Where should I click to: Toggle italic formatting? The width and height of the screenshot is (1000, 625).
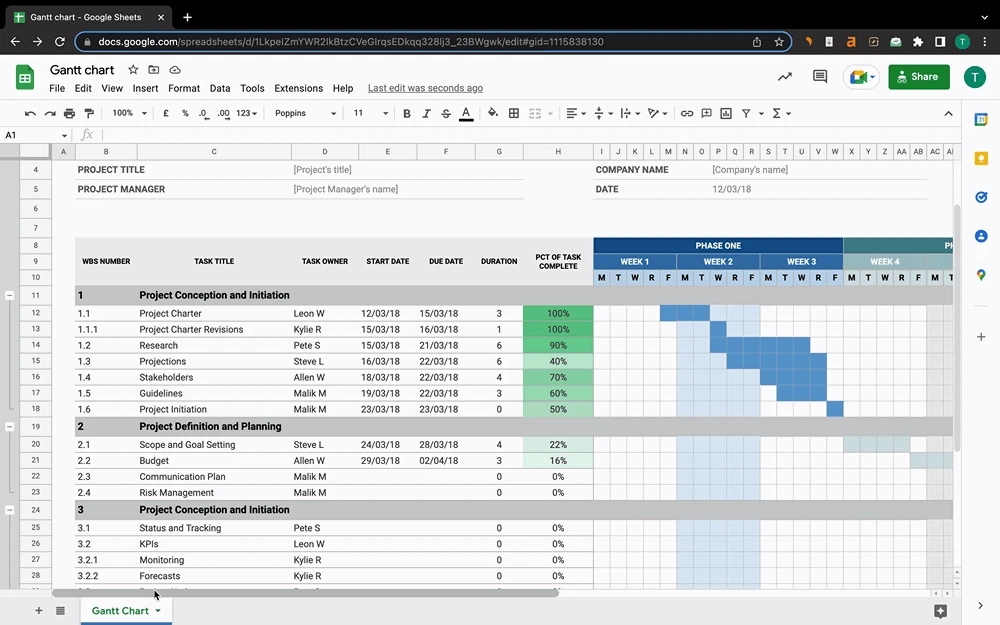[426, 114]
